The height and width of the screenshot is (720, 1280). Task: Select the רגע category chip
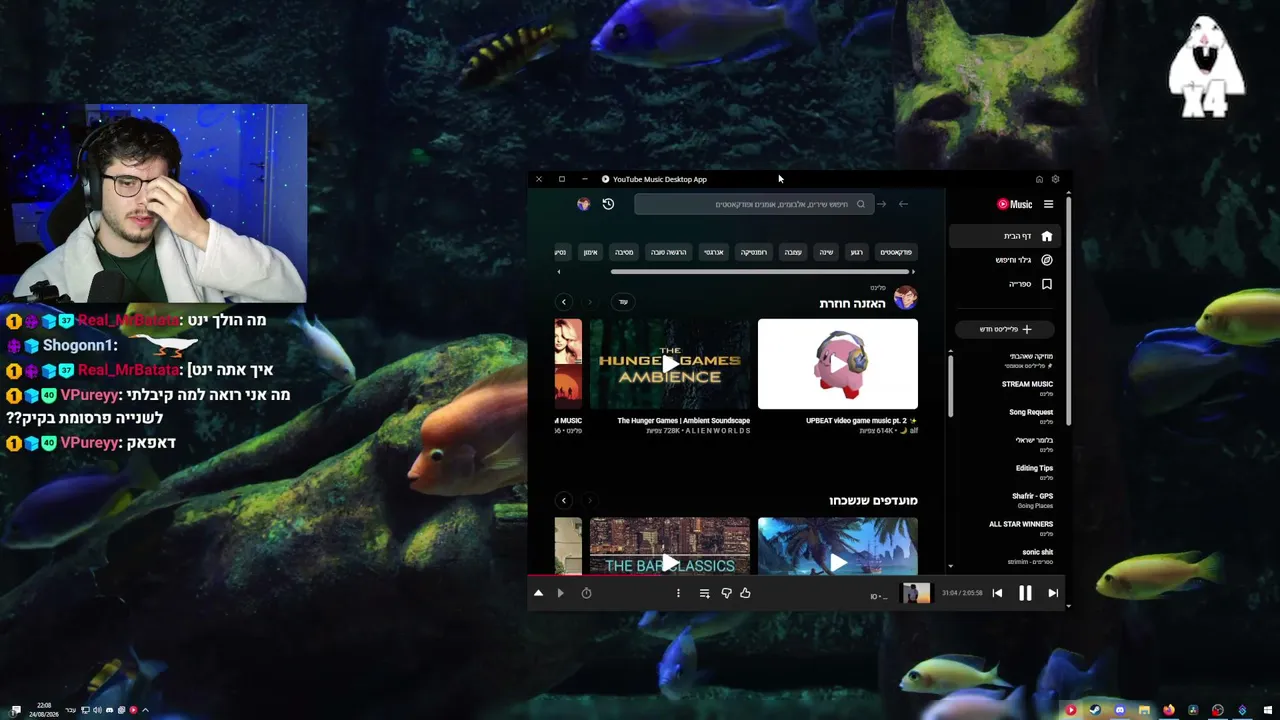(857, 252)
